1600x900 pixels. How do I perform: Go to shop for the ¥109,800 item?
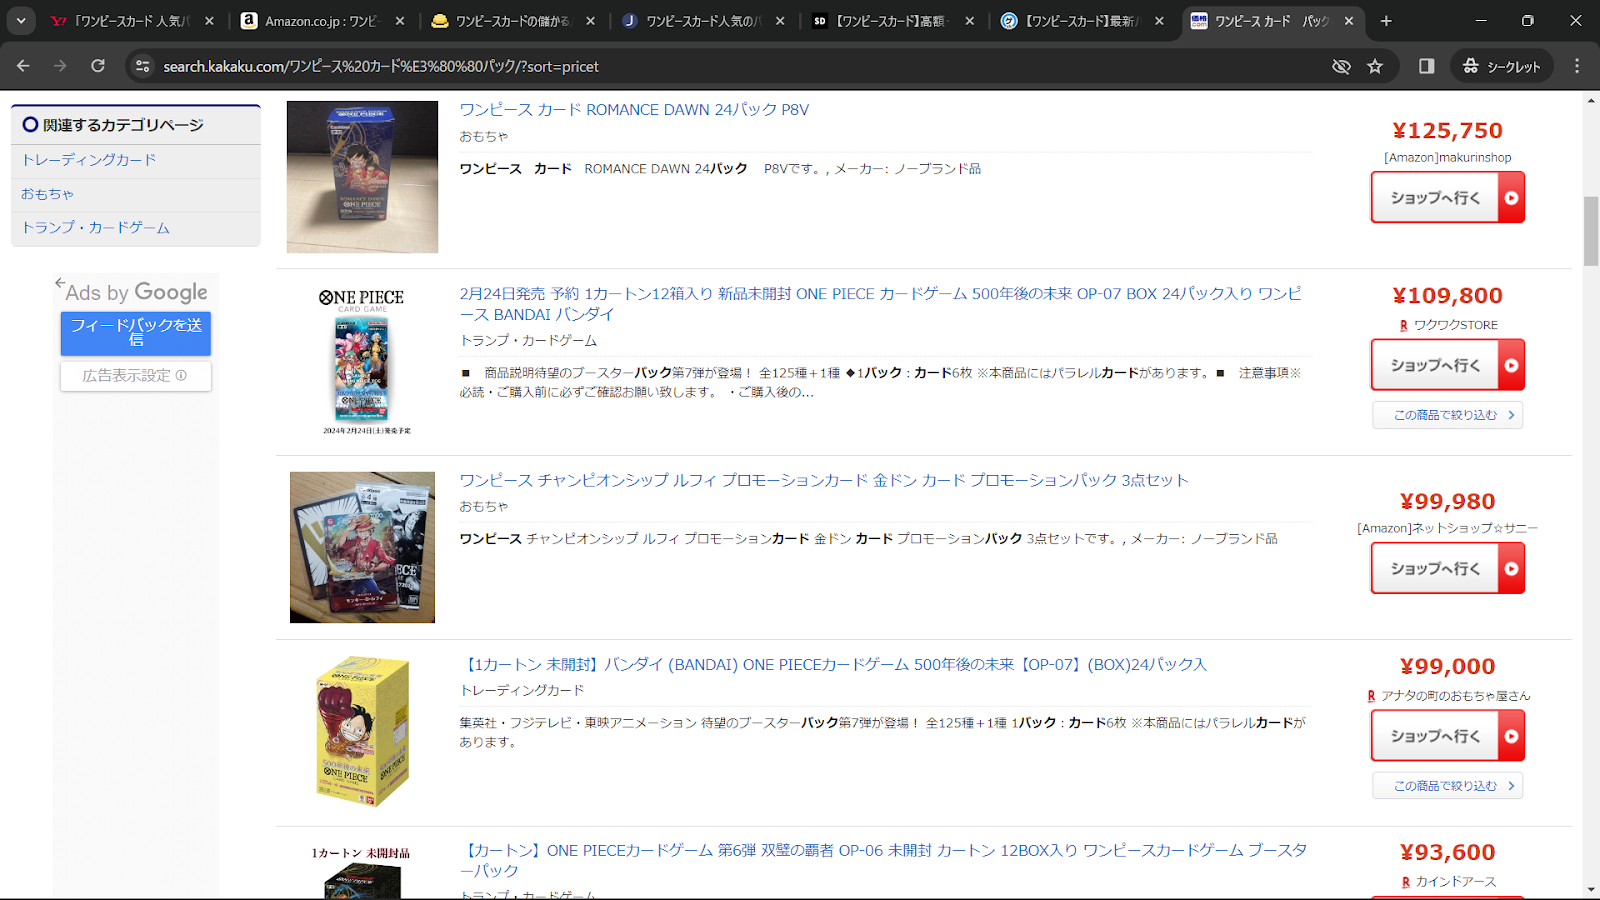click(x=1447, y=365)
